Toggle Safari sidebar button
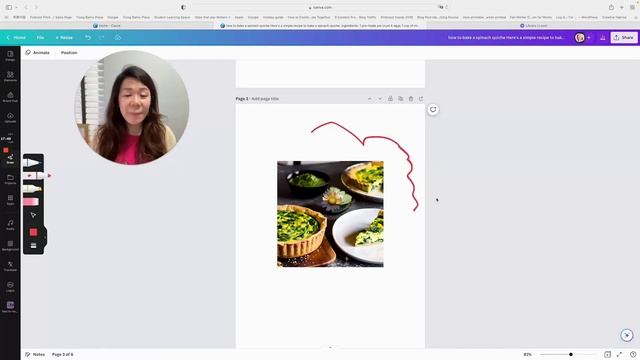 coord(9,7)
